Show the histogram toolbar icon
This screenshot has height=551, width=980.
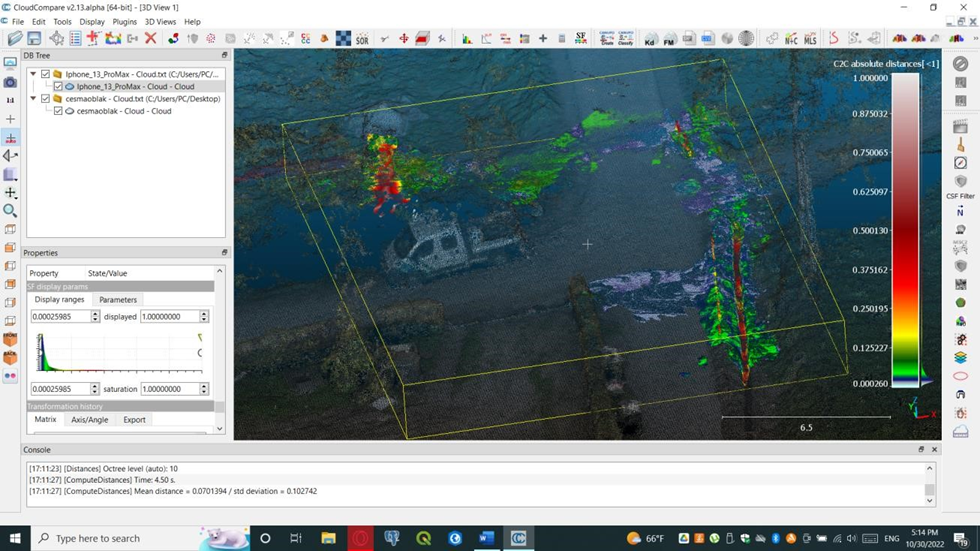[x=467, y=39]
